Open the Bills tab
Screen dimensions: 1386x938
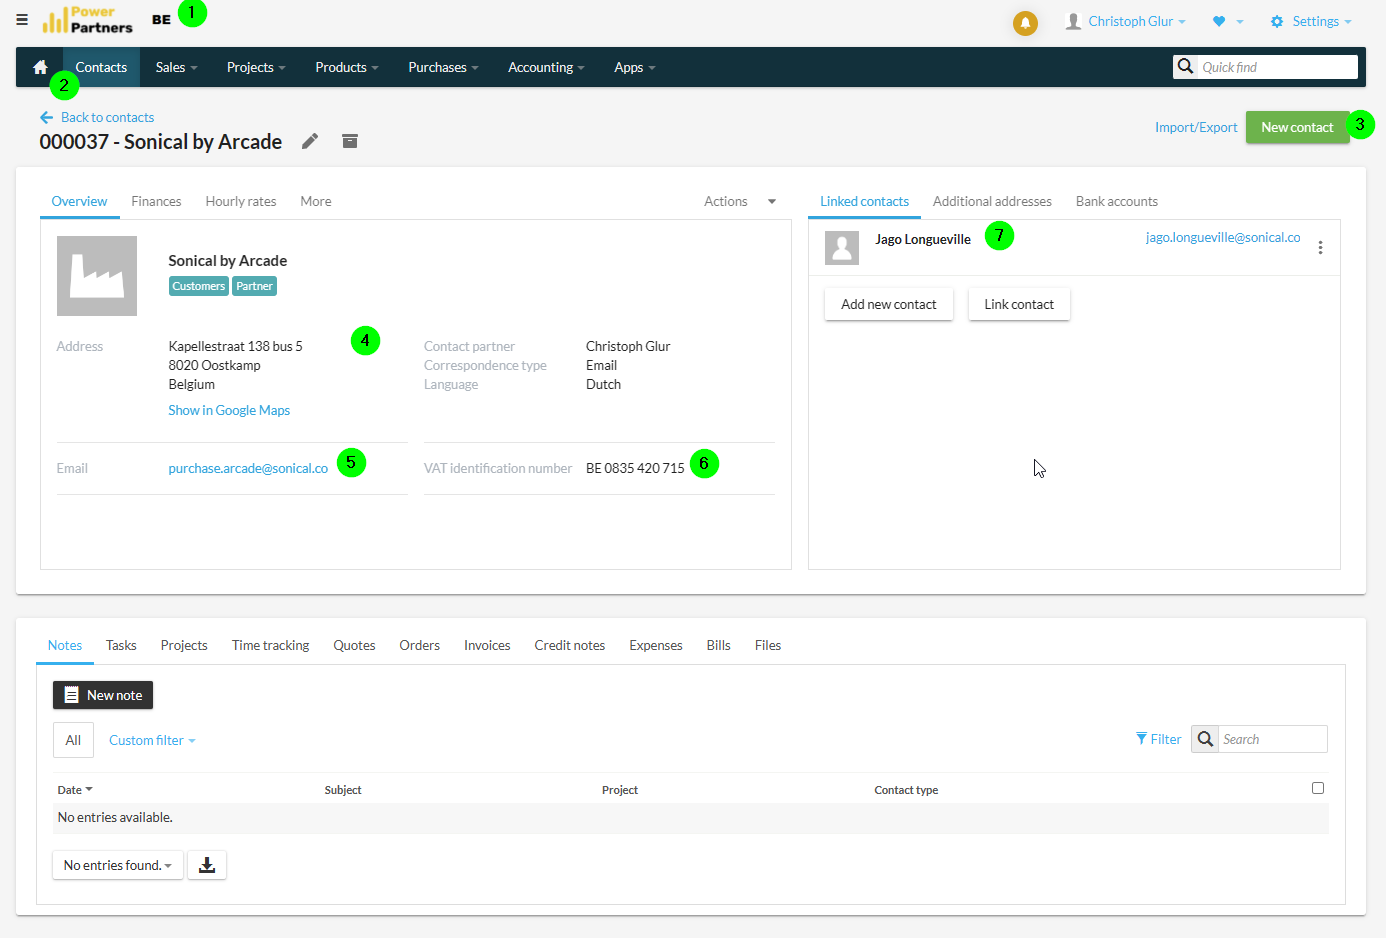(718, 645)
